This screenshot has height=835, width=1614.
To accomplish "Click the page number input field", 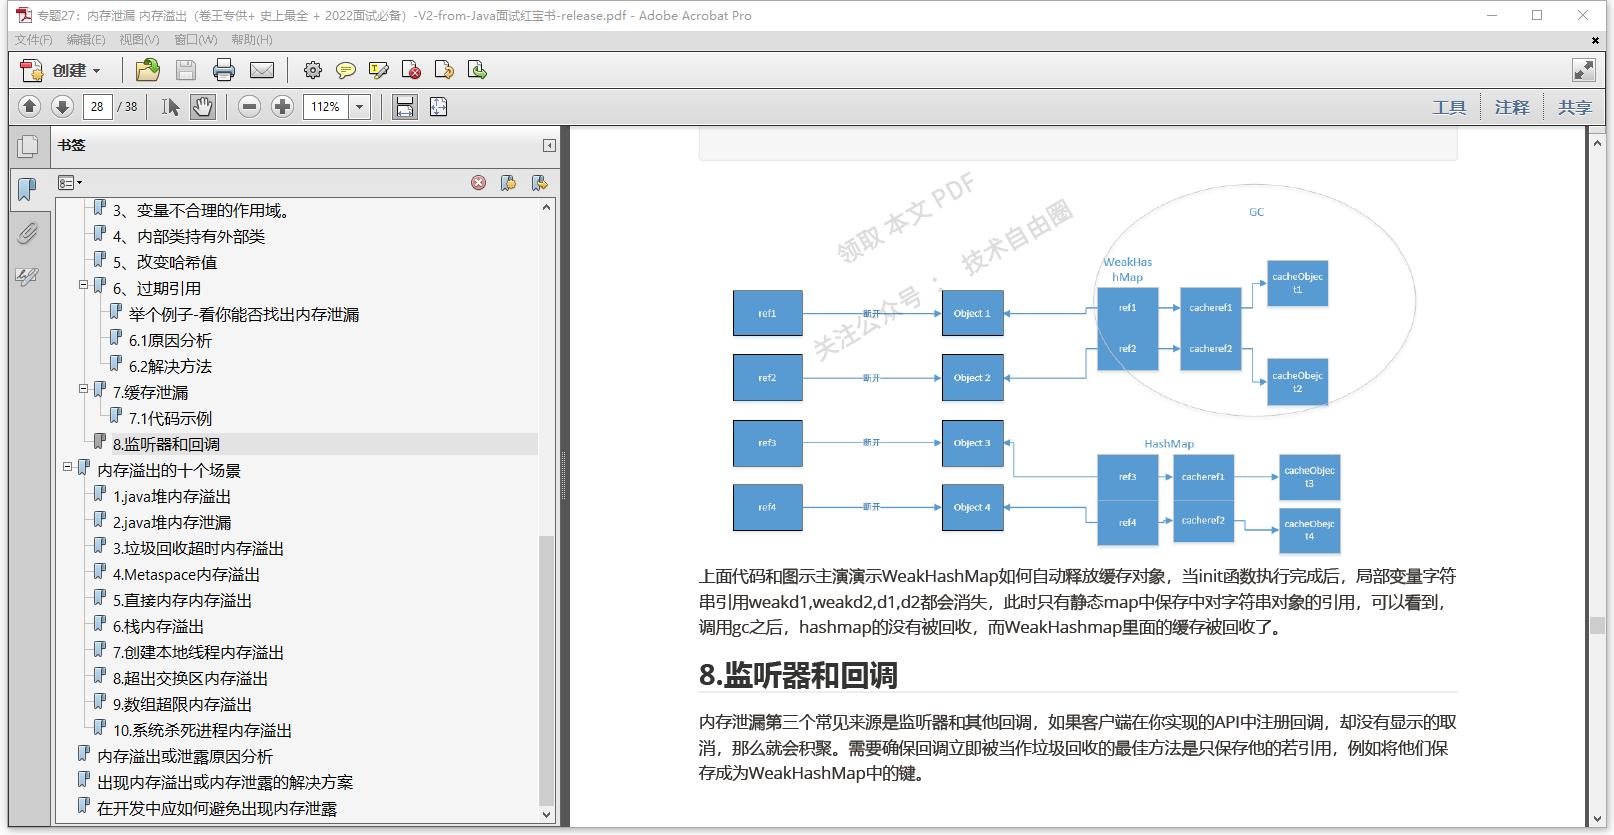I will pyautogui.click(x=97, y=106).
